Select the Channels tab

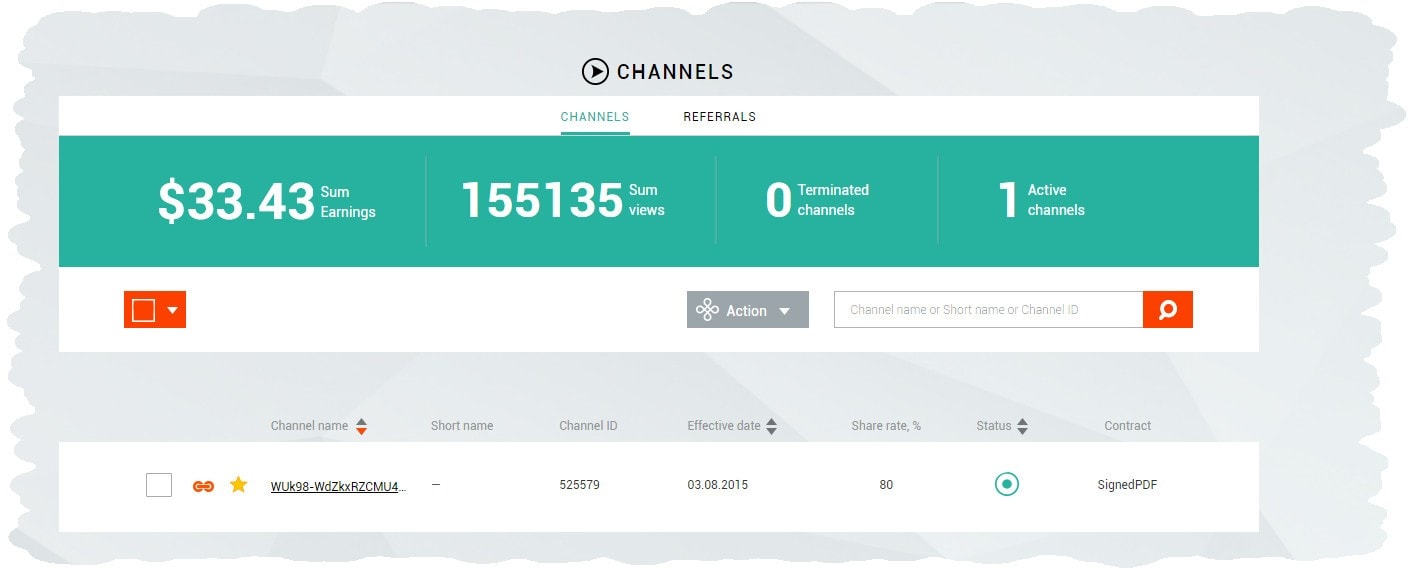point(595,117)
